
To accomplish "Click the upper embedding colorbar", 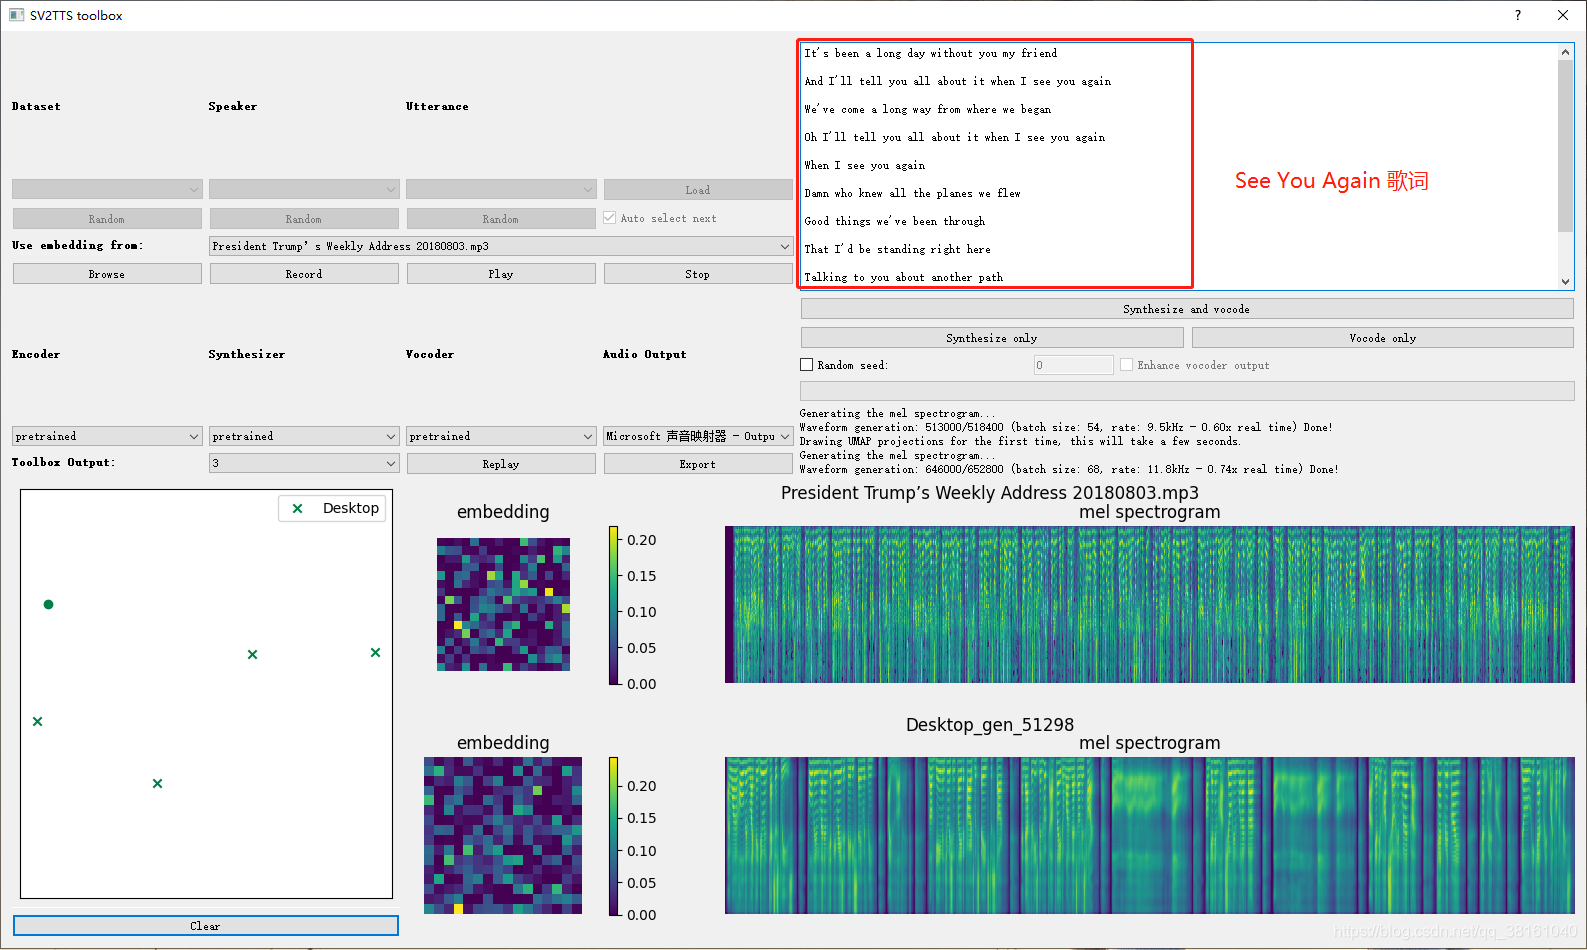I will (614, 605).
